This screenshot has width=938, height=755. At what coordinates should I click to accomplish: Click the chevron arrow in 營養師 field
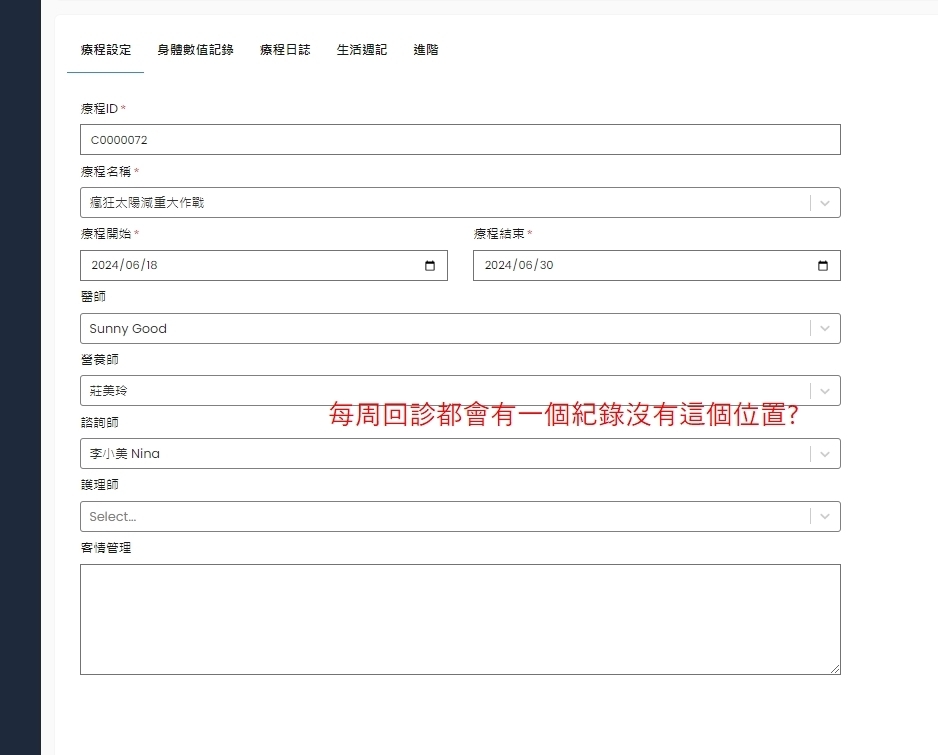click(825, 391)
